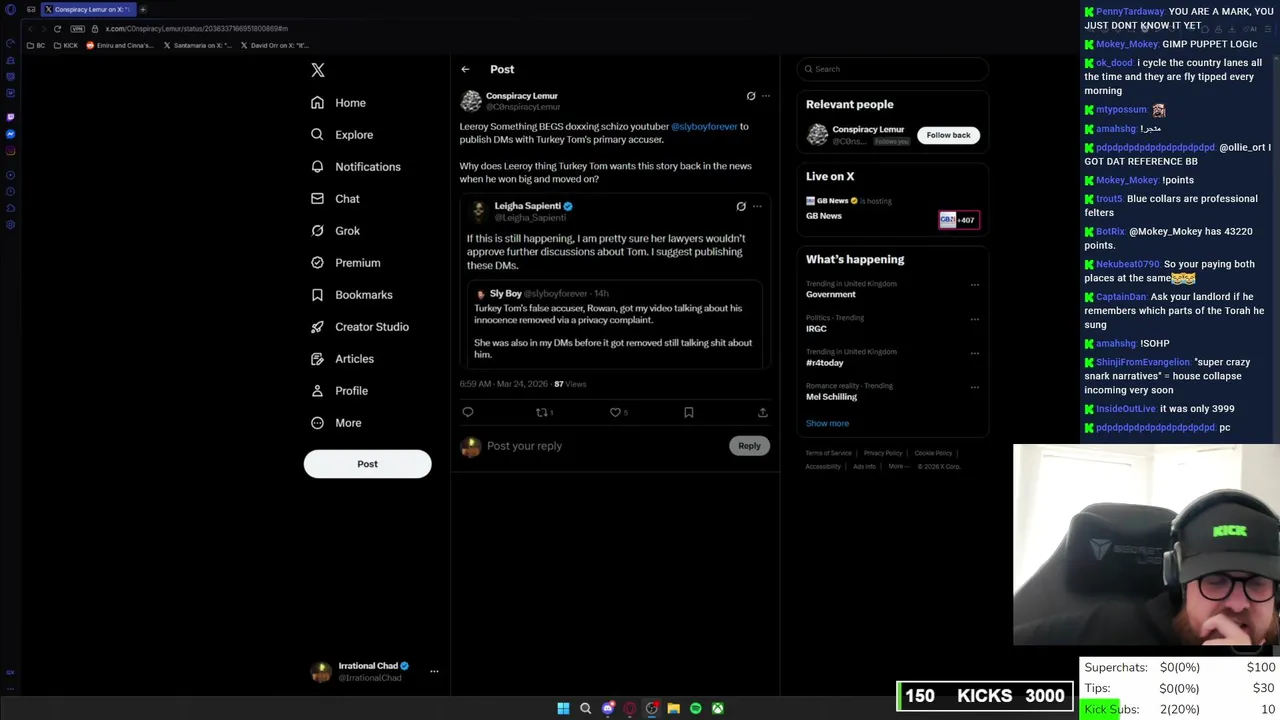Toggle the VPN badge in address bar
Image resolution: width=1280 pixels, height=720 pixels.
[77, 28]
